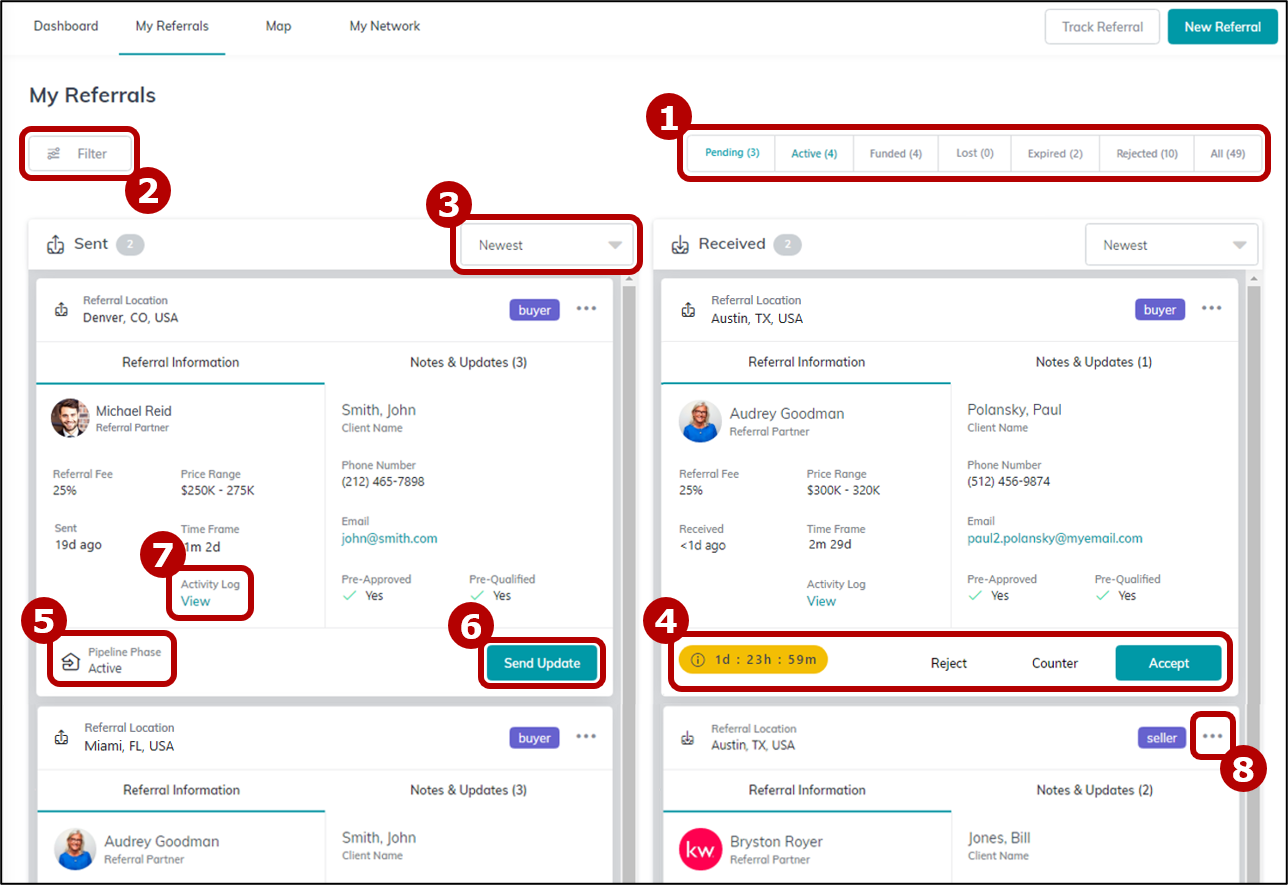The width and height of the screenshot is (1288, 885).
Task: Open the Sent column Newest sort dropdown
Action: 546,245
